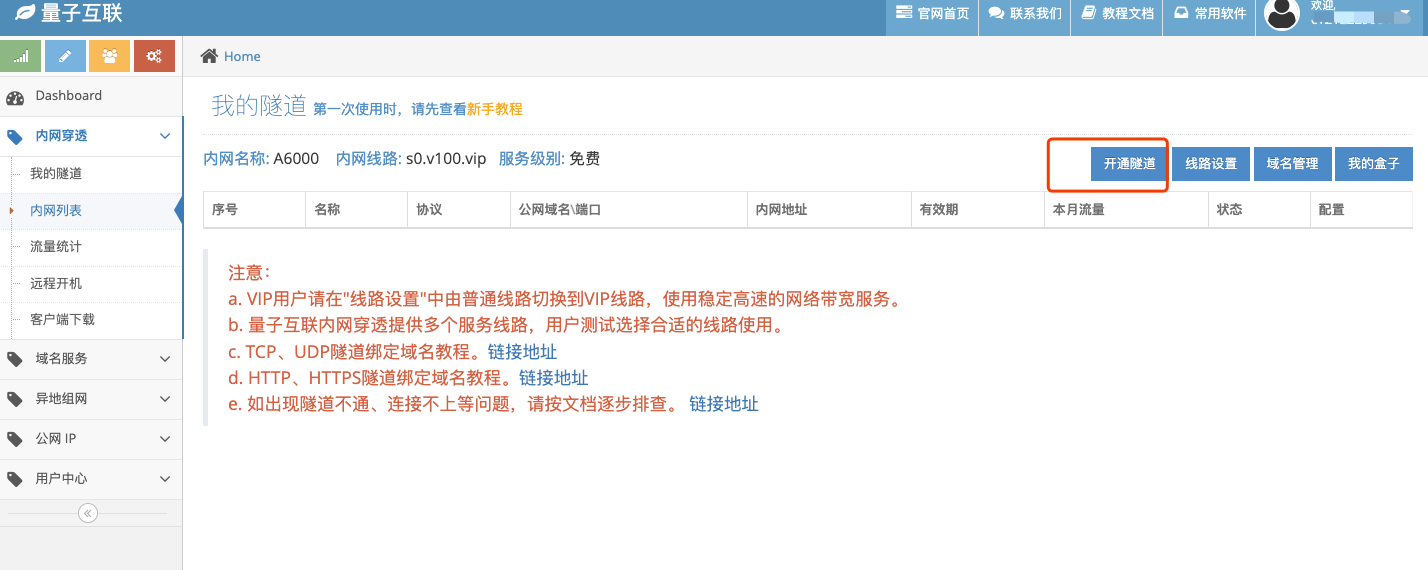Click the 服务级别 免费 text

(549, 159)
